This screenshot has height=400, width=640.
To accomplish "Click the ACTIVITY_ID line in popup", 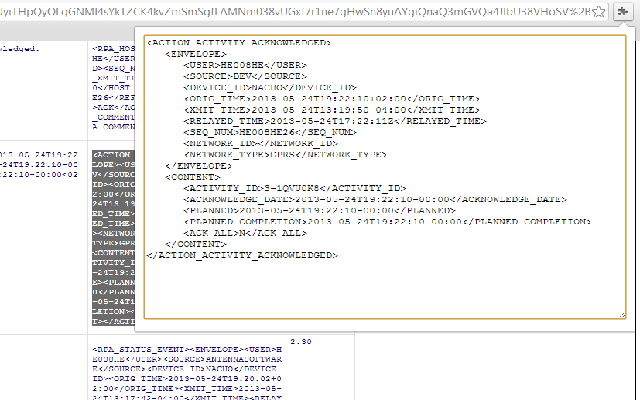I will pyautogui.click(x=295, y=188).
